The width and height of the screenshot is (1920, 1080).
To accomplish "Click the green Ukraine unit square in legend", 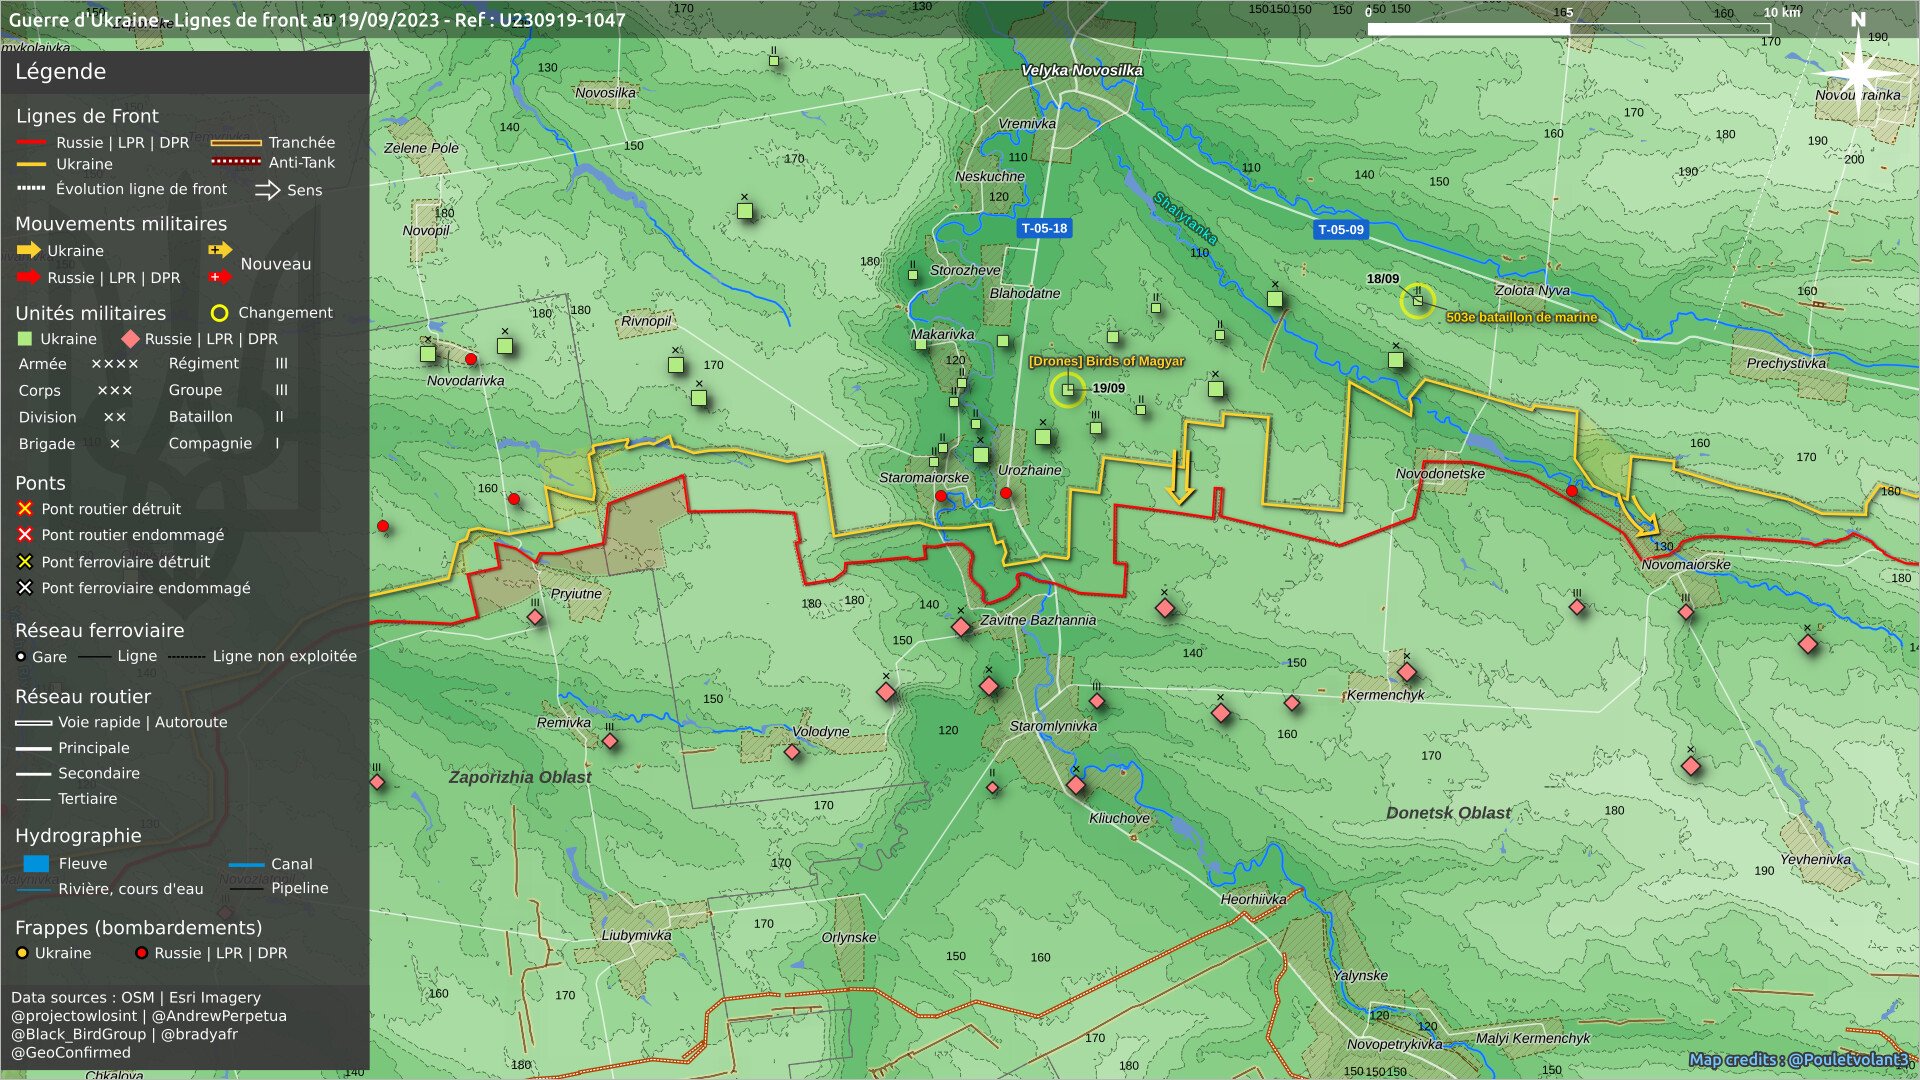I will point(25,339).
